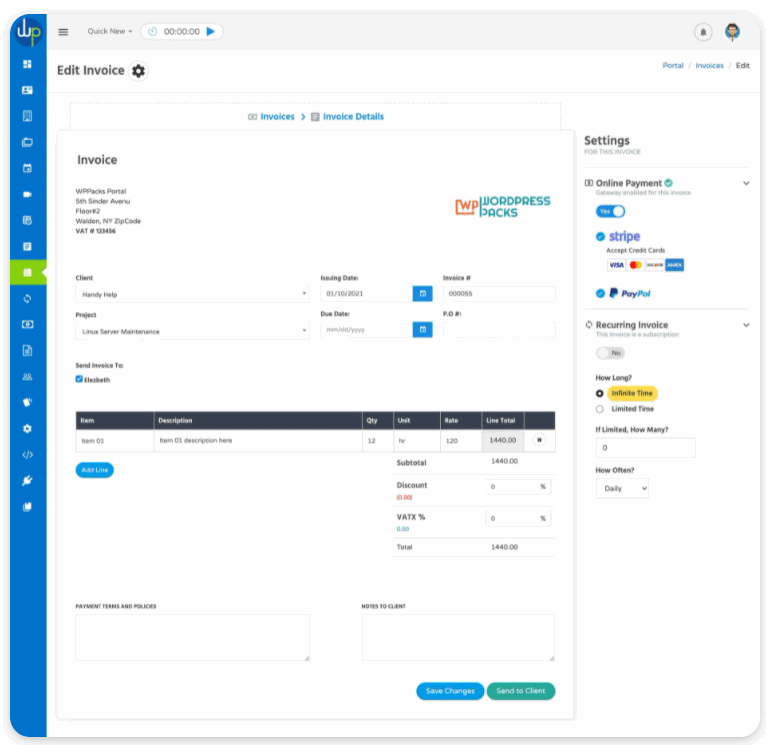Open the timesheet clock icon in sidebar
The width and height of the screenshot is (766, 745).
27,220
